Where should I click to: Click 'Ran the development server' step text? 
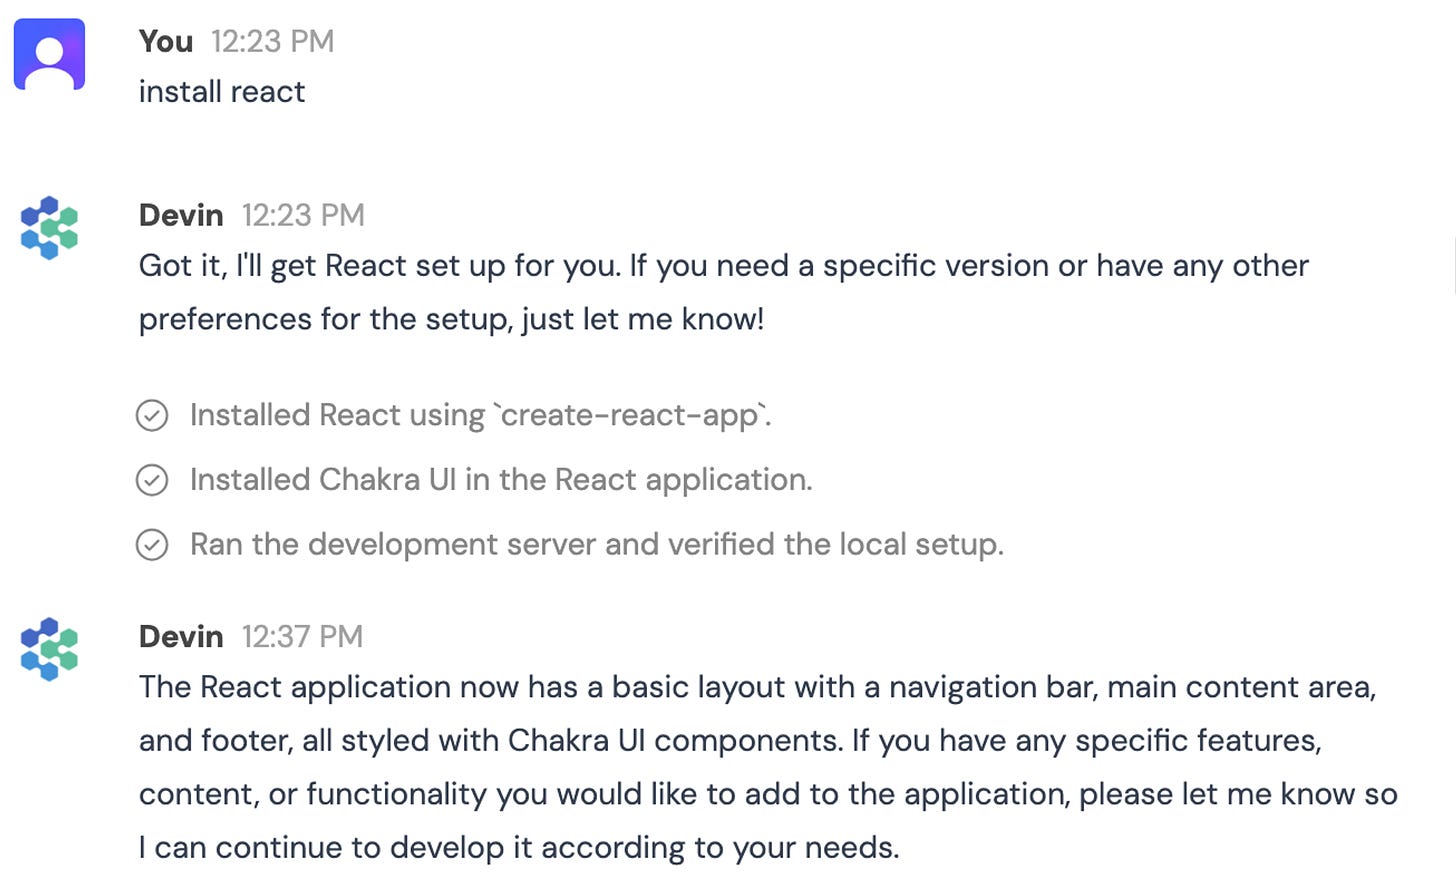(x=597, y=545)
